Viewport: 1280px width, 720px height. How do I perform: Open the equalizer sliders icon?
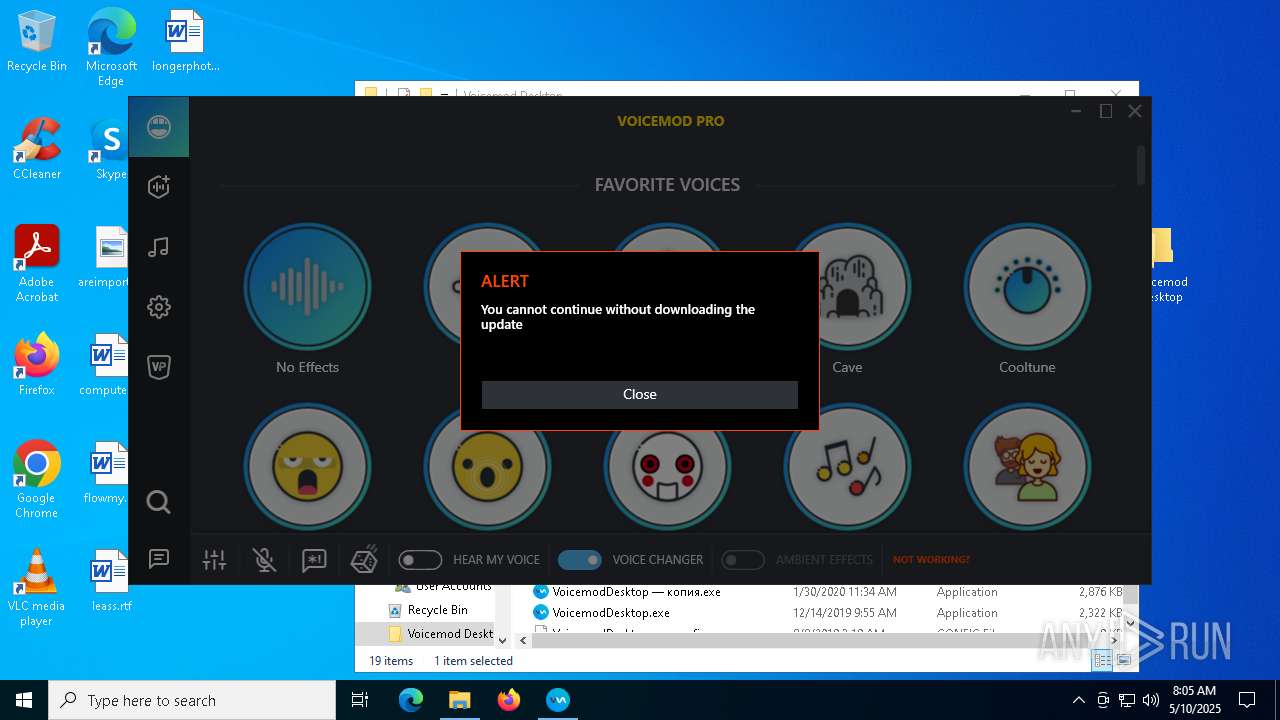(x=214, y=560)
